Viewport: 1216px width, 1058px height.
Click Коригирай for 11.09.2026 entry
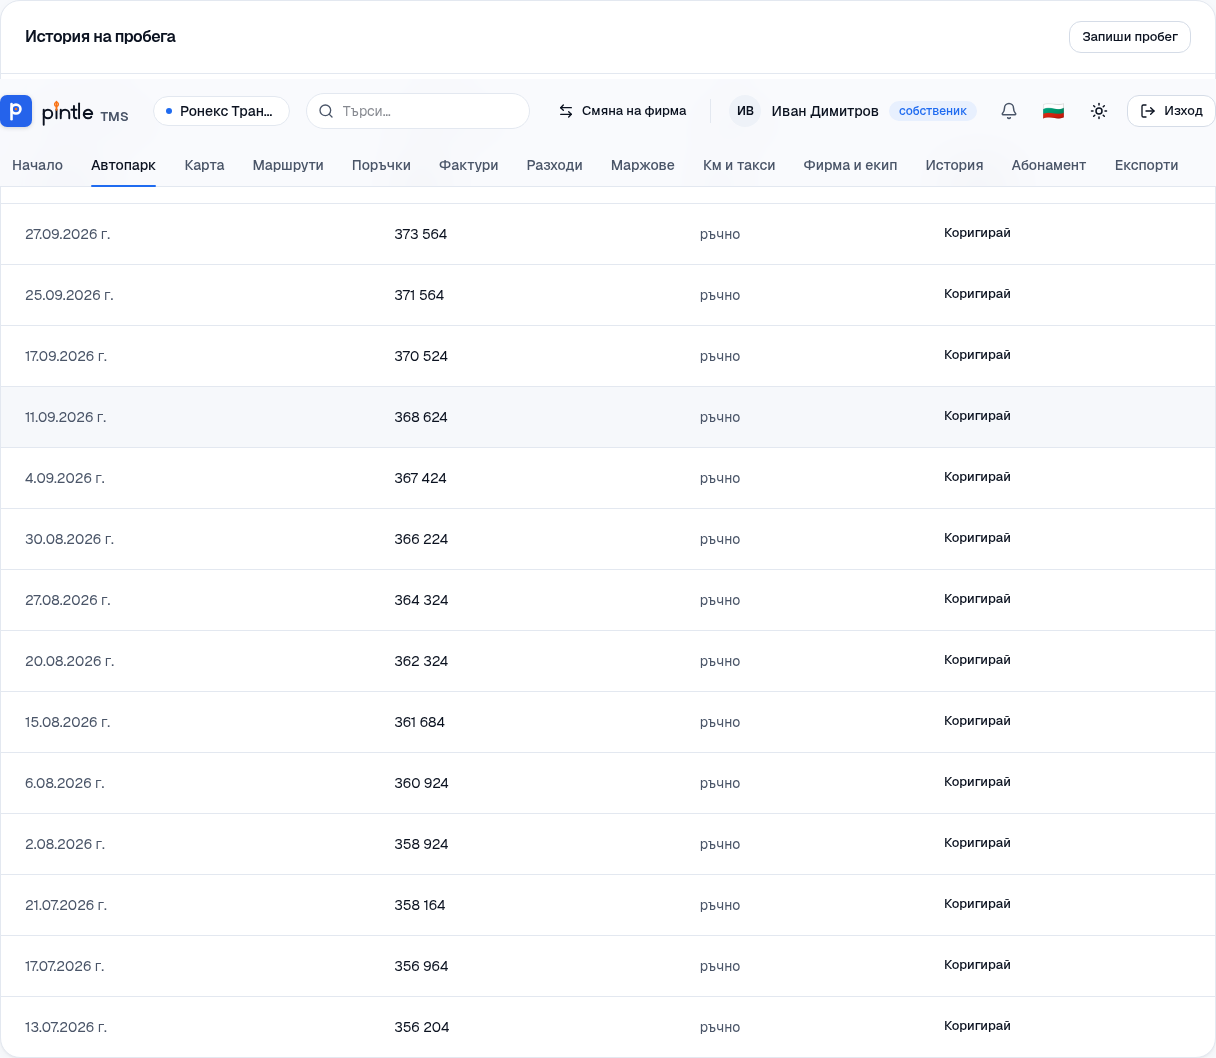pos(977,416)
